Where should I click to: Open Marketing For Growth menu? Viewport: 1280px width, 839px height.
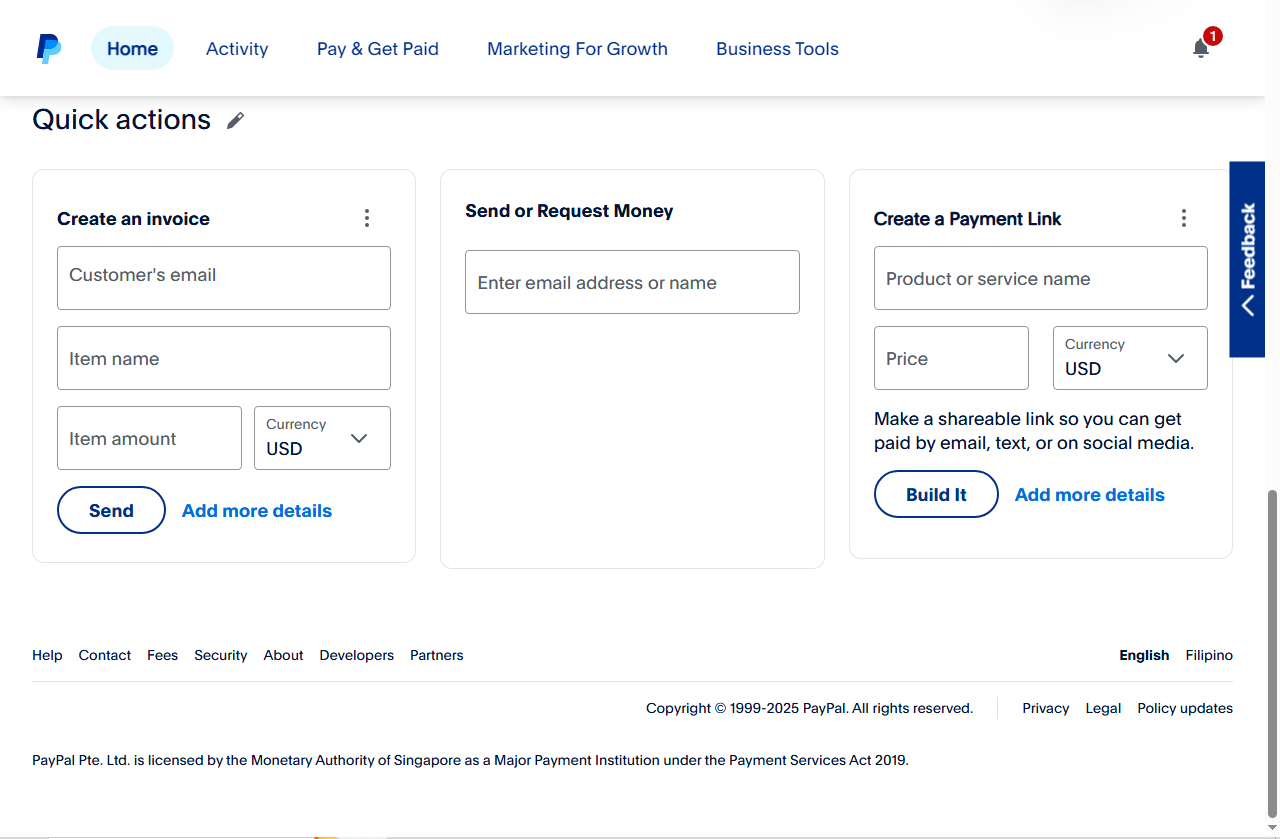point(577,49)
